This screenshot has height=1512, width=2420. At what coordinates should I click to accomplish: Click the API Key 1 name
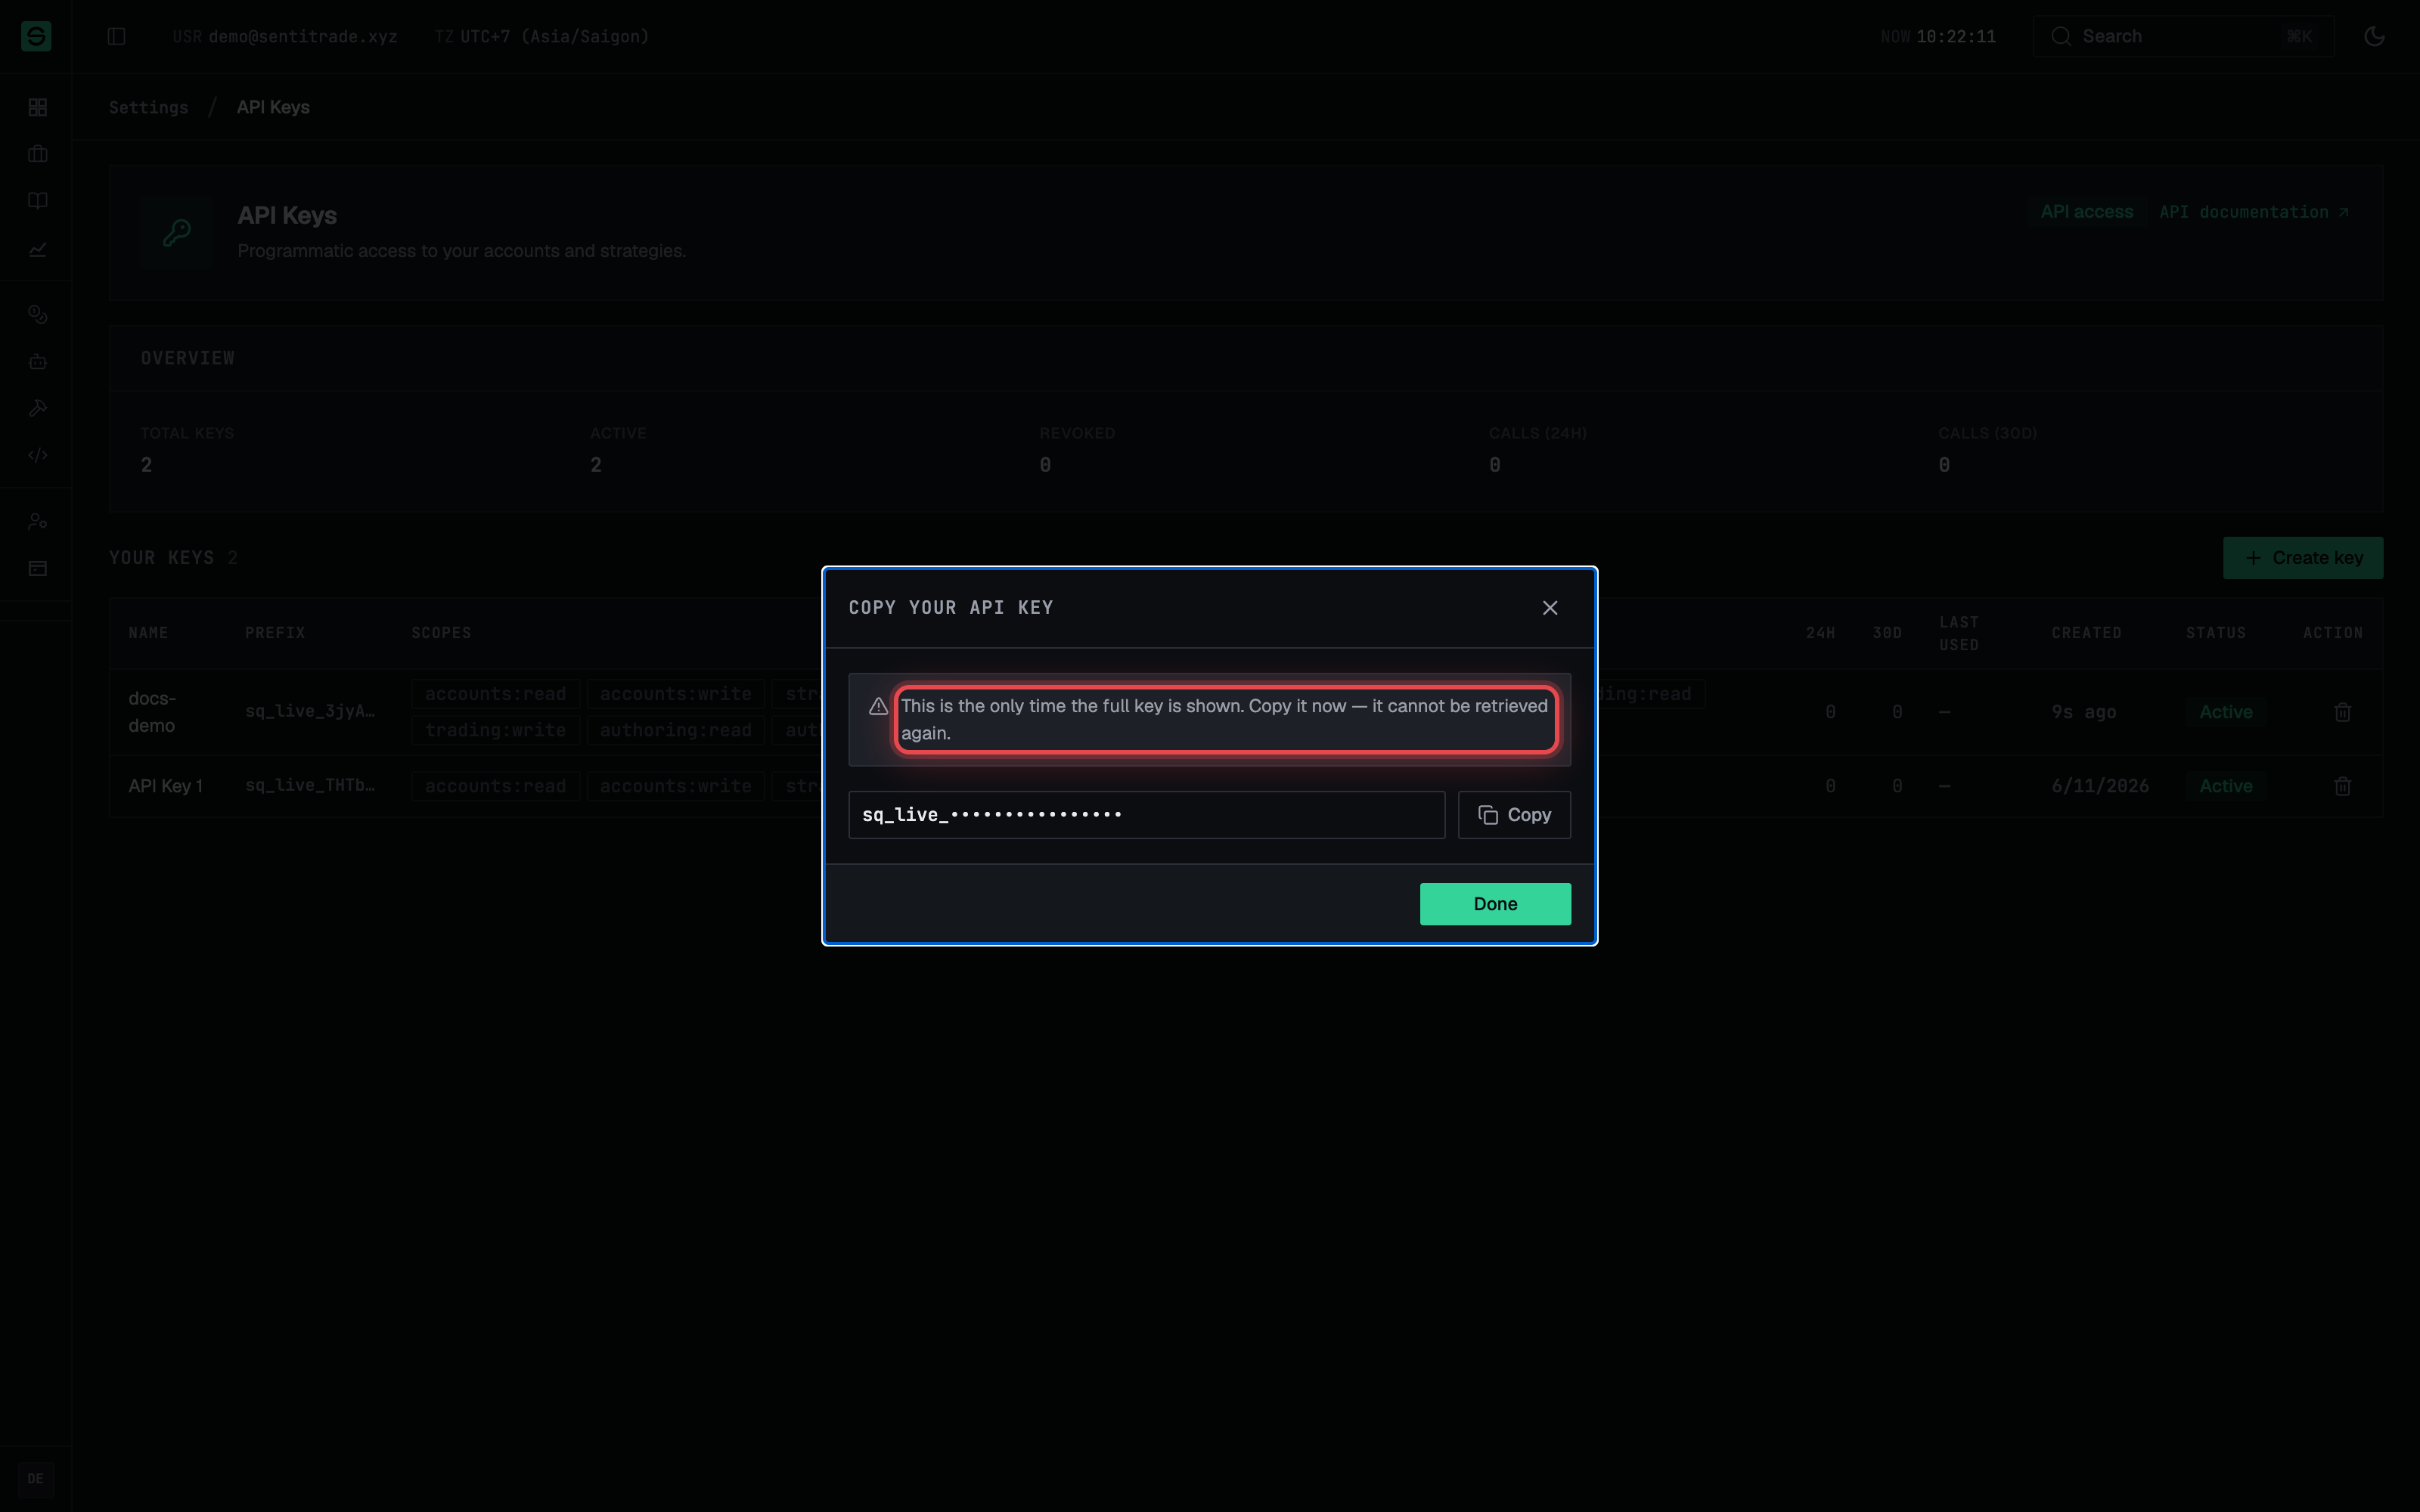[165, 786]
